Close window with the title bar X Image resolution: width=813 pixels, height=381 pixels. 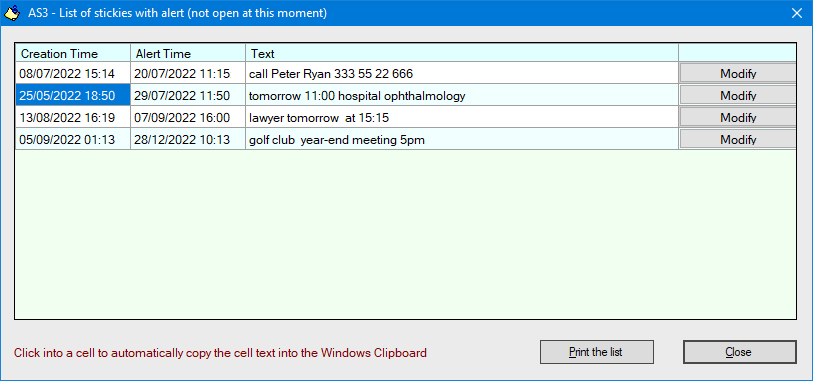pos(796,13)
